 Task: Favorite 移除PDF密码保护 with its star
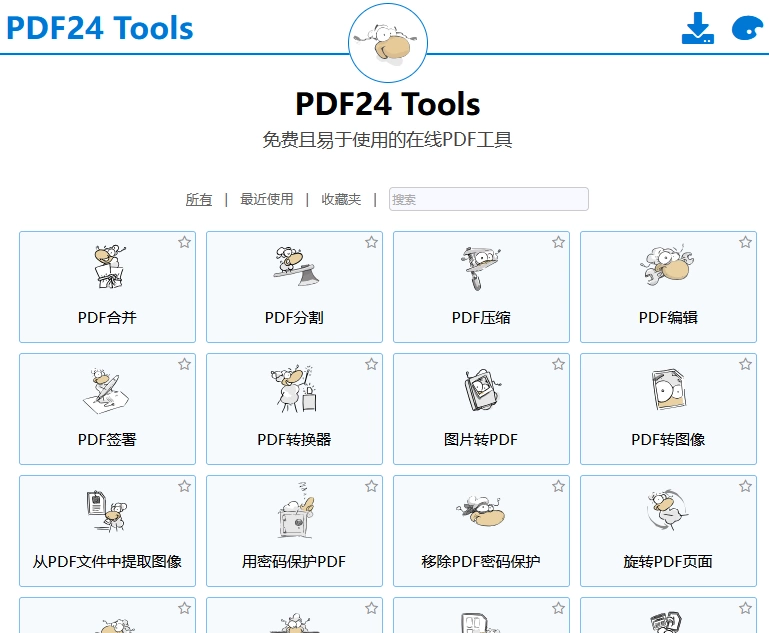pos(558,486)
